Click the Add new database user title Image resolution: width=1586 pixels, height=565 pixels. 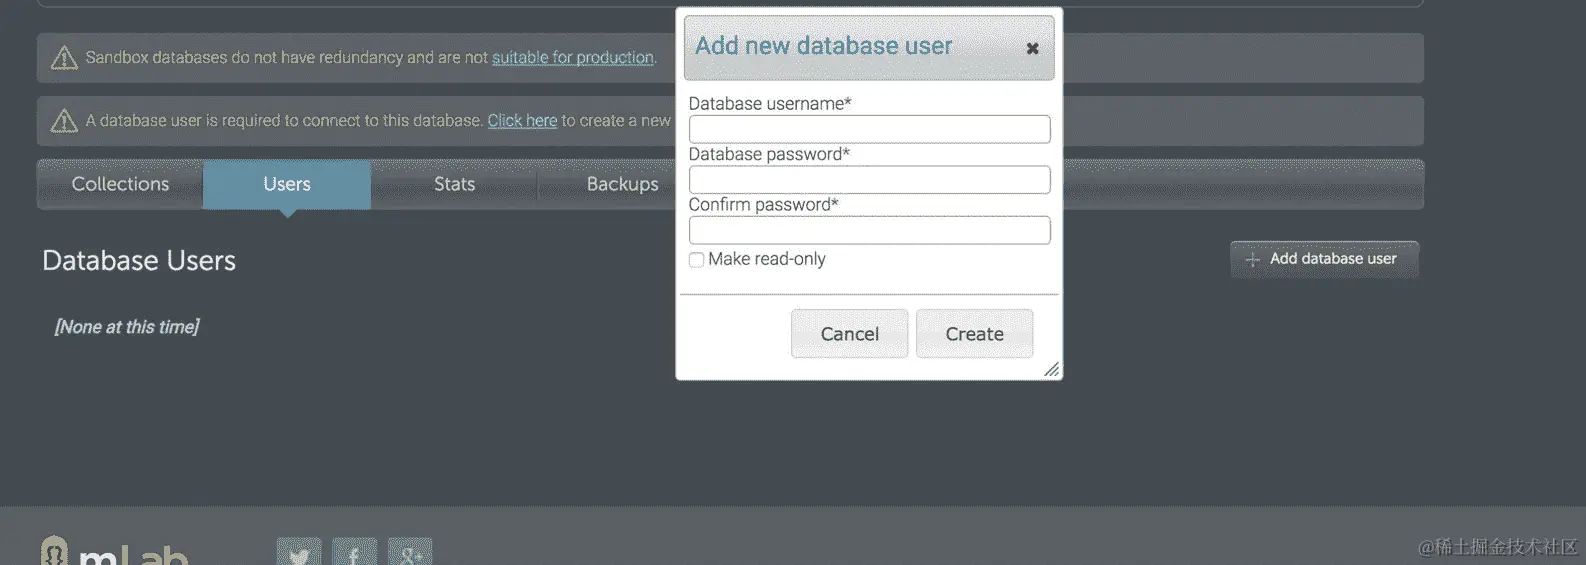pyautogui.click(x=824, y=46)
